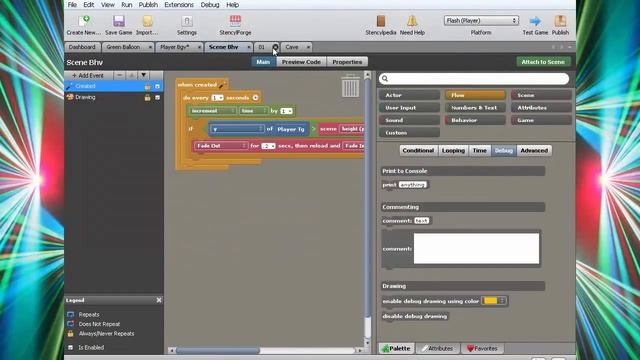Close the Cave tab

(308, 47)
